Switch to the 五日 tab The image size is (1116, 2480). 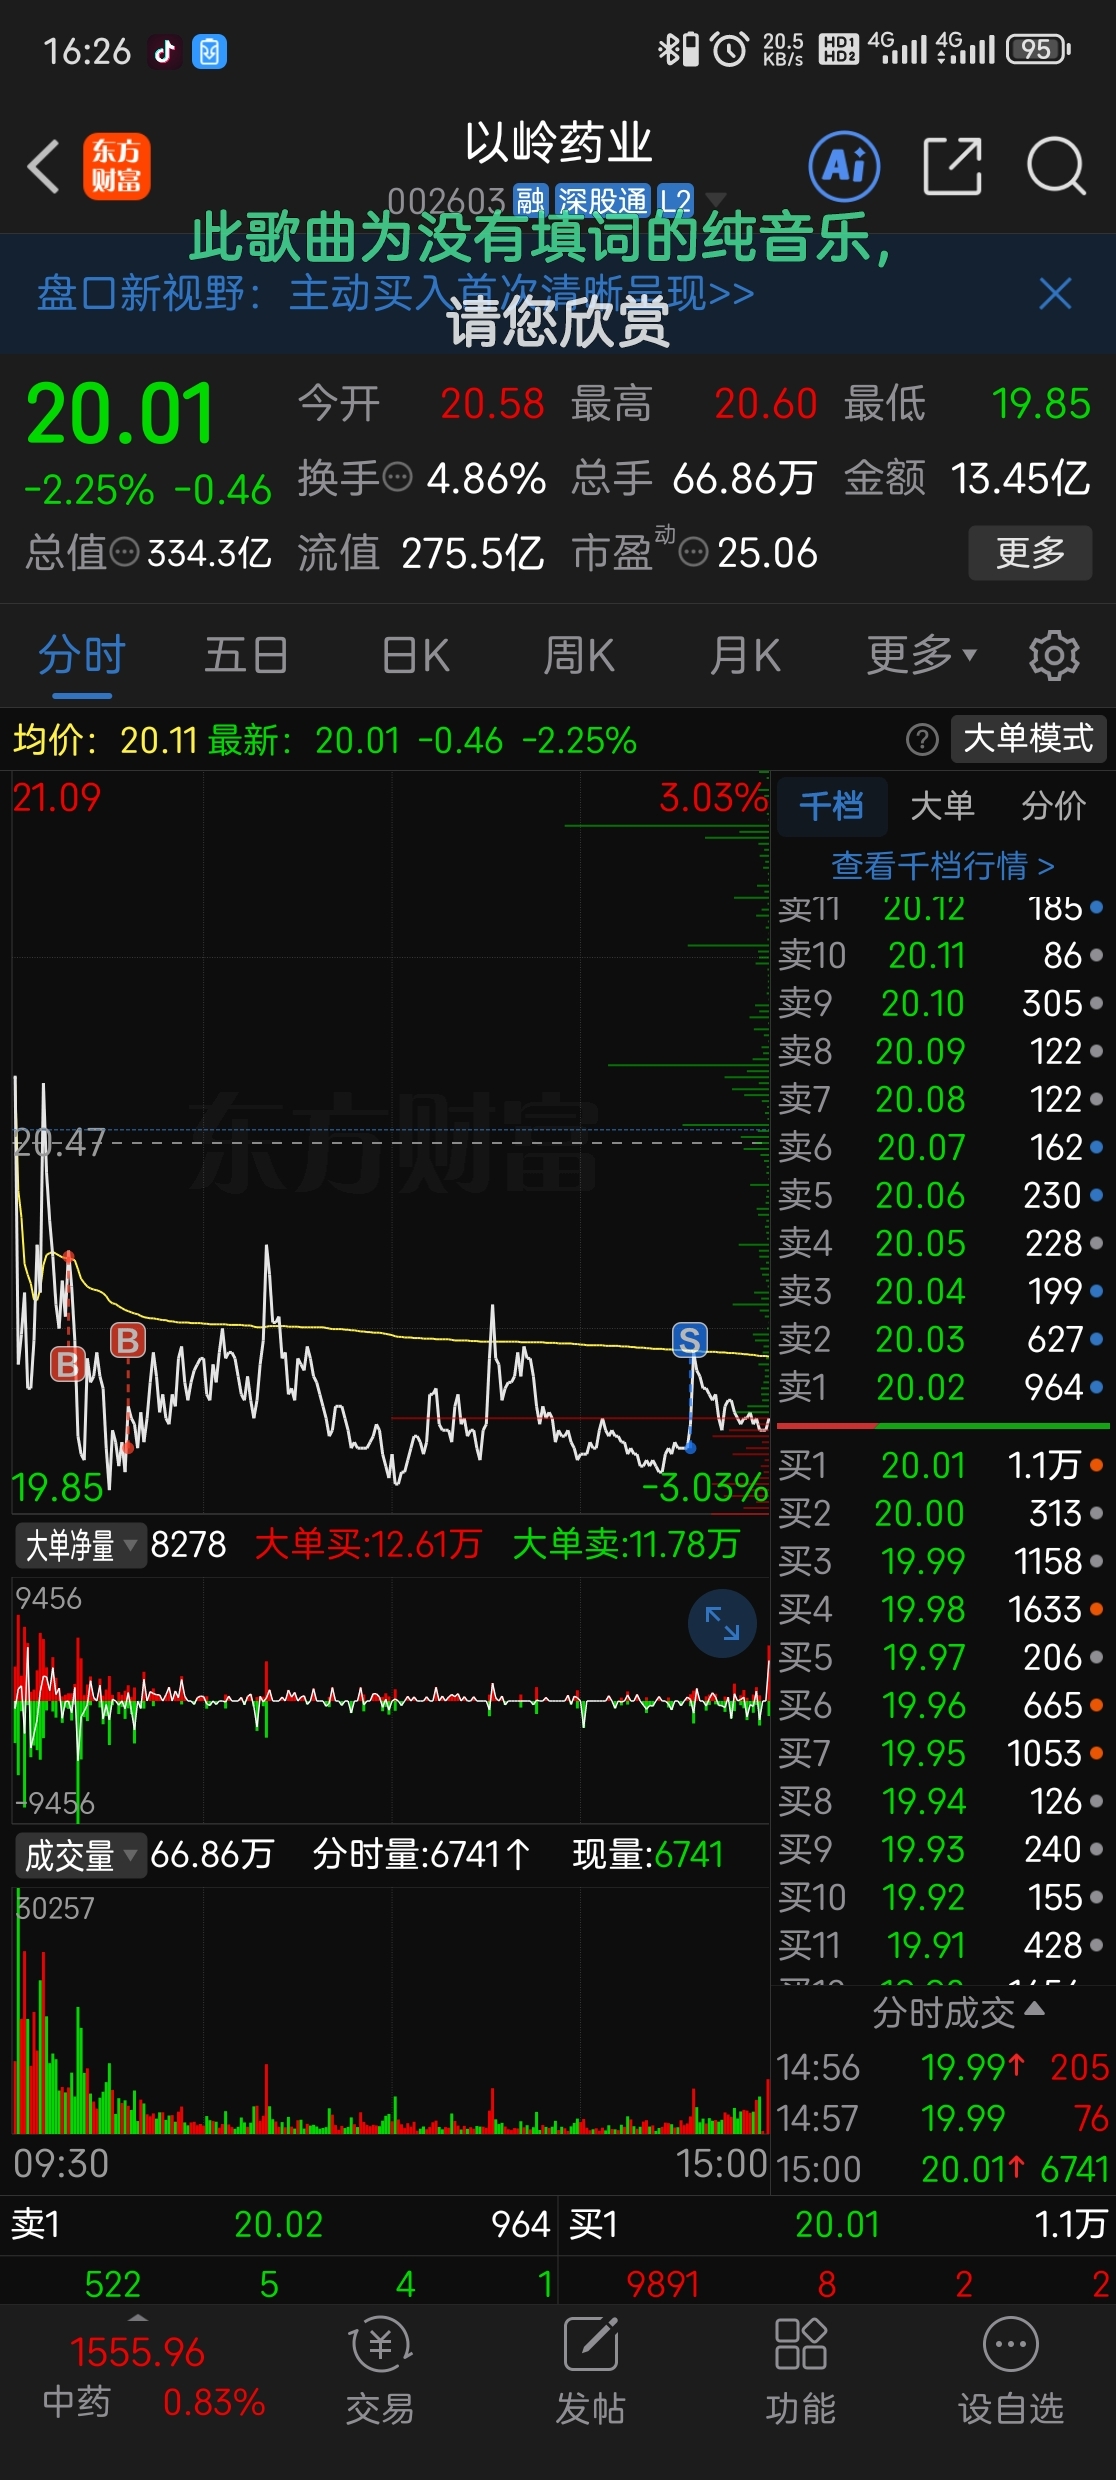tap(246, 656)
